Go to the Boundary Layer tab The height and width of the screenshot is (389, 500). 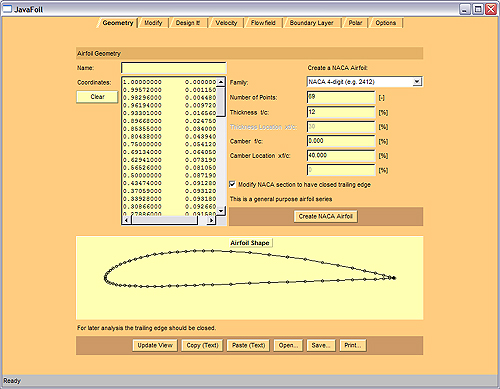tap(311, 23)
